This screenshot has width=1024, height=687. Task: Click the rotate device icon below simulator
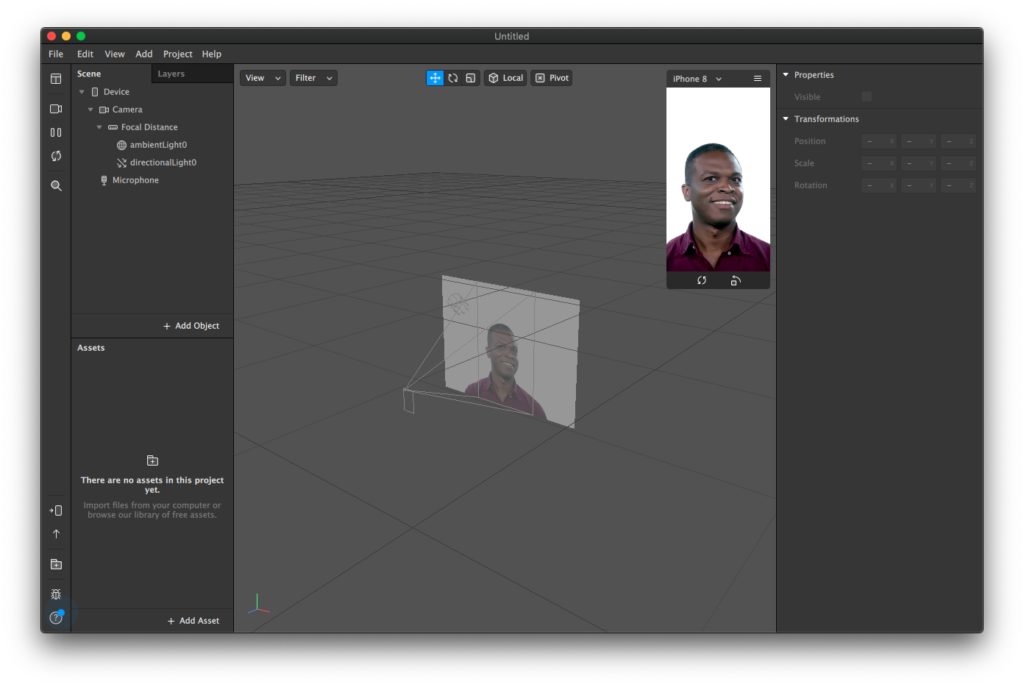pos(735,280)
